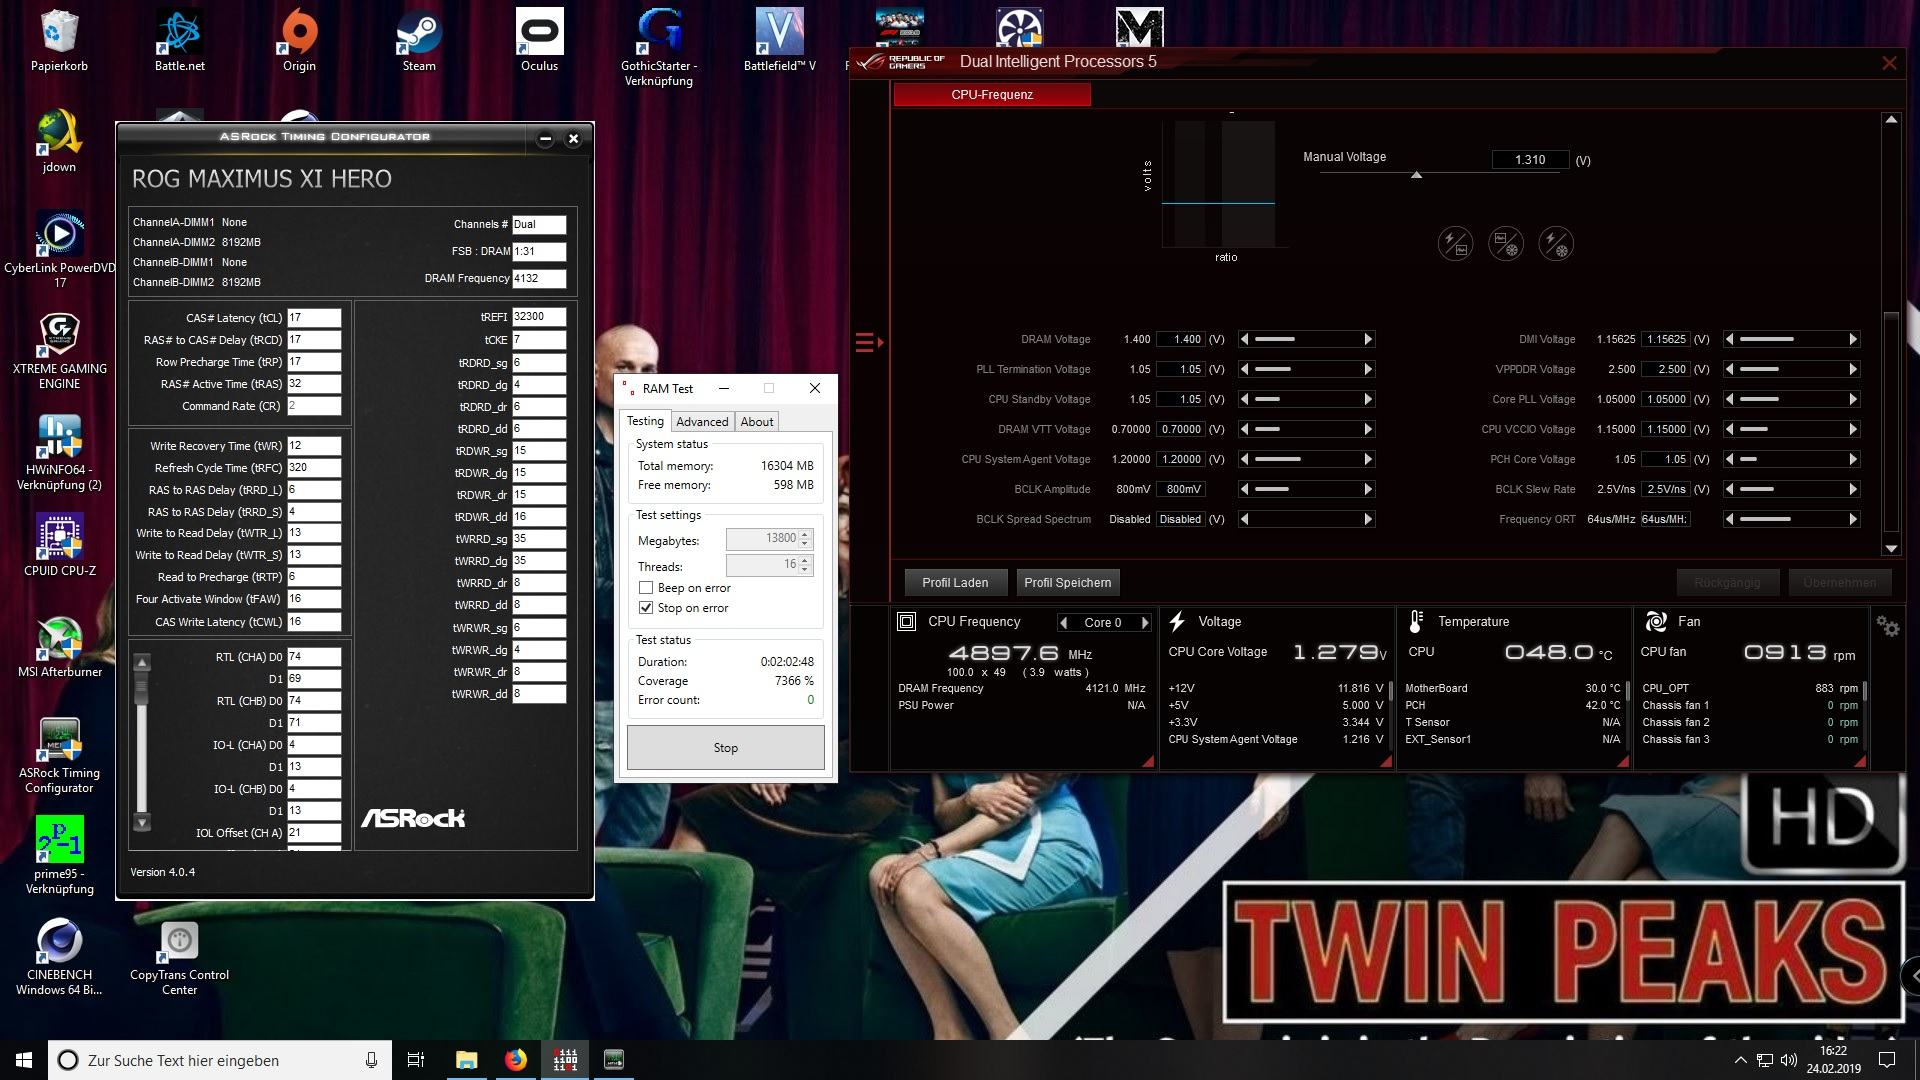
Task: Decrease PLL Termination Voltage with left arrow
Action: click(1245, 369)
